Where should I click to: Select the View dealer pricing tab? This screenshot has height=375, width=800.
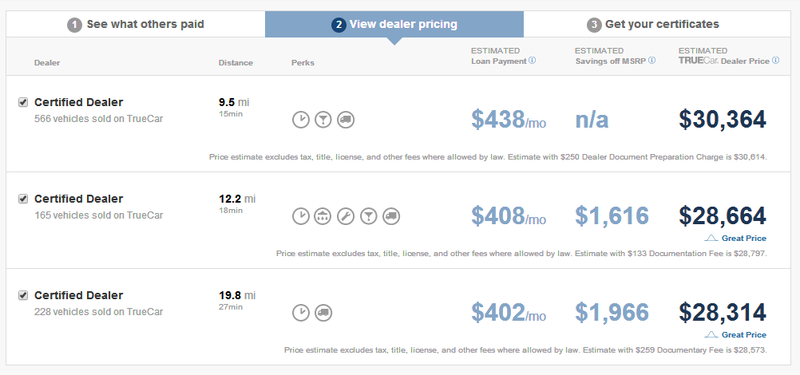(x=394, y=24)
